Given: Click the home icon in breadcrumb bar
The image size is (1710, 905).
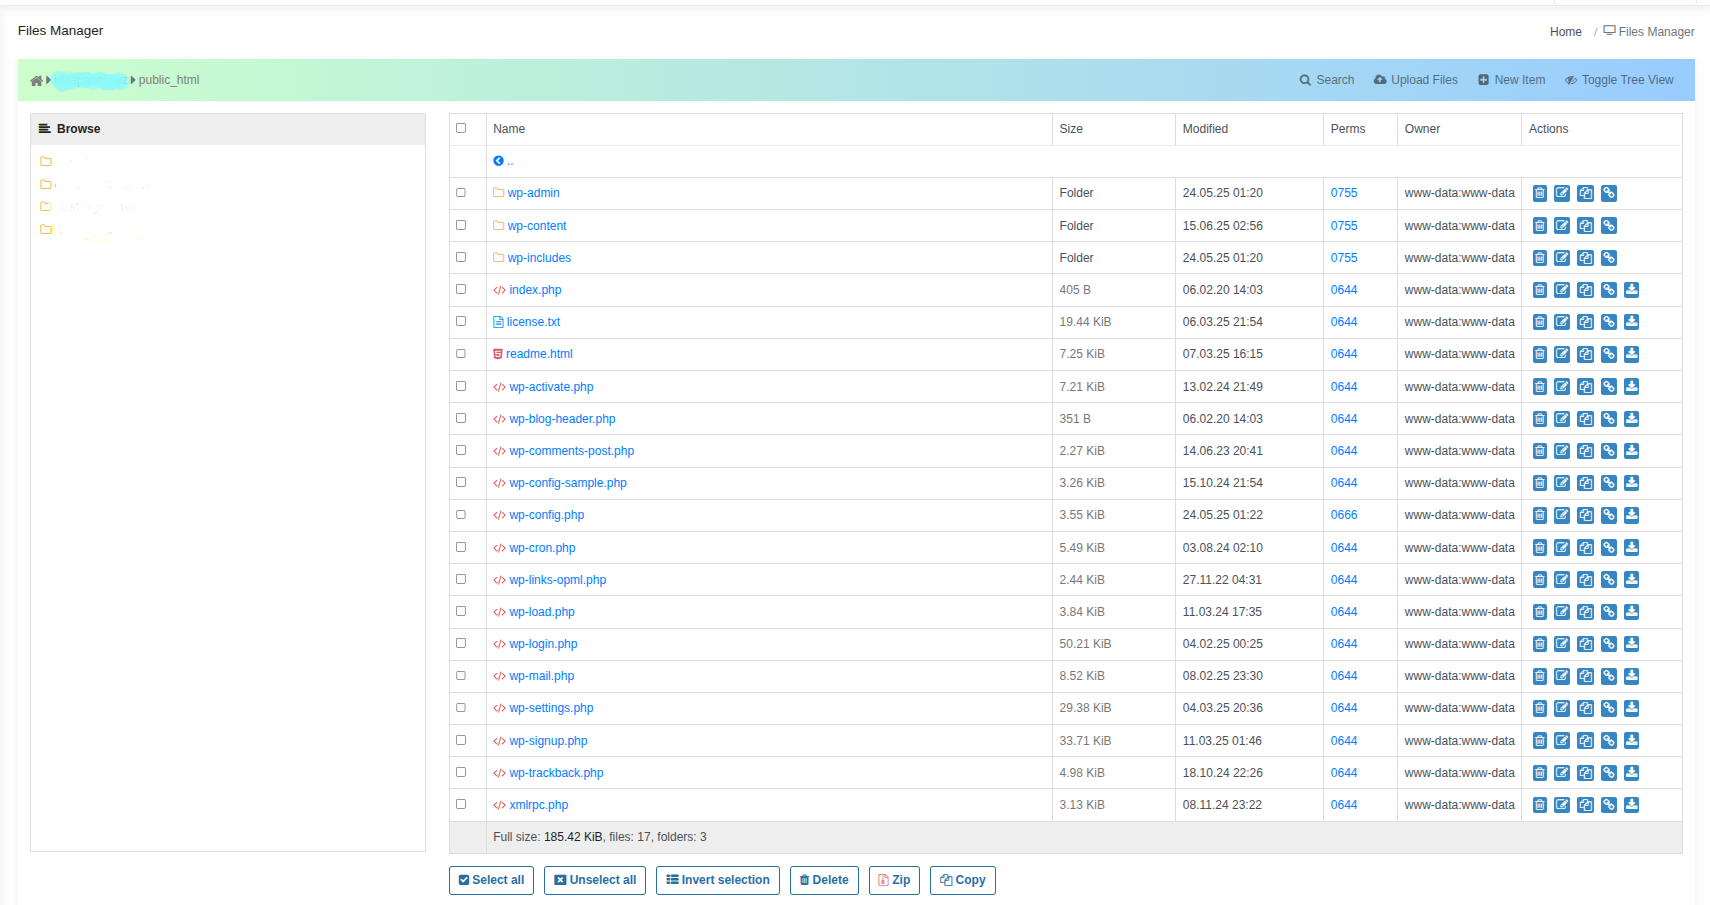Looking at the screenshot, I should [x=36, y=81].
